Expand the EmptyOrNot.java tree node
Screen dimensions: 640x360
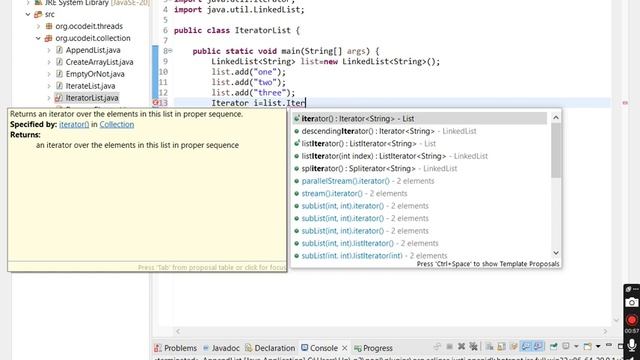[49, 74]
